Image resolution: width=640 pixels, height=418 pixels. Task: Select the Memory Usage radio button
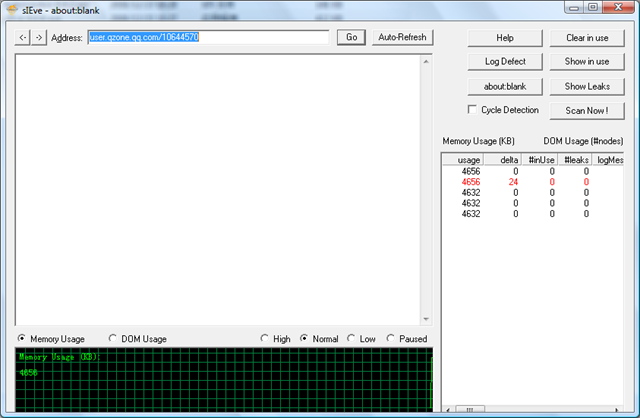23,339
